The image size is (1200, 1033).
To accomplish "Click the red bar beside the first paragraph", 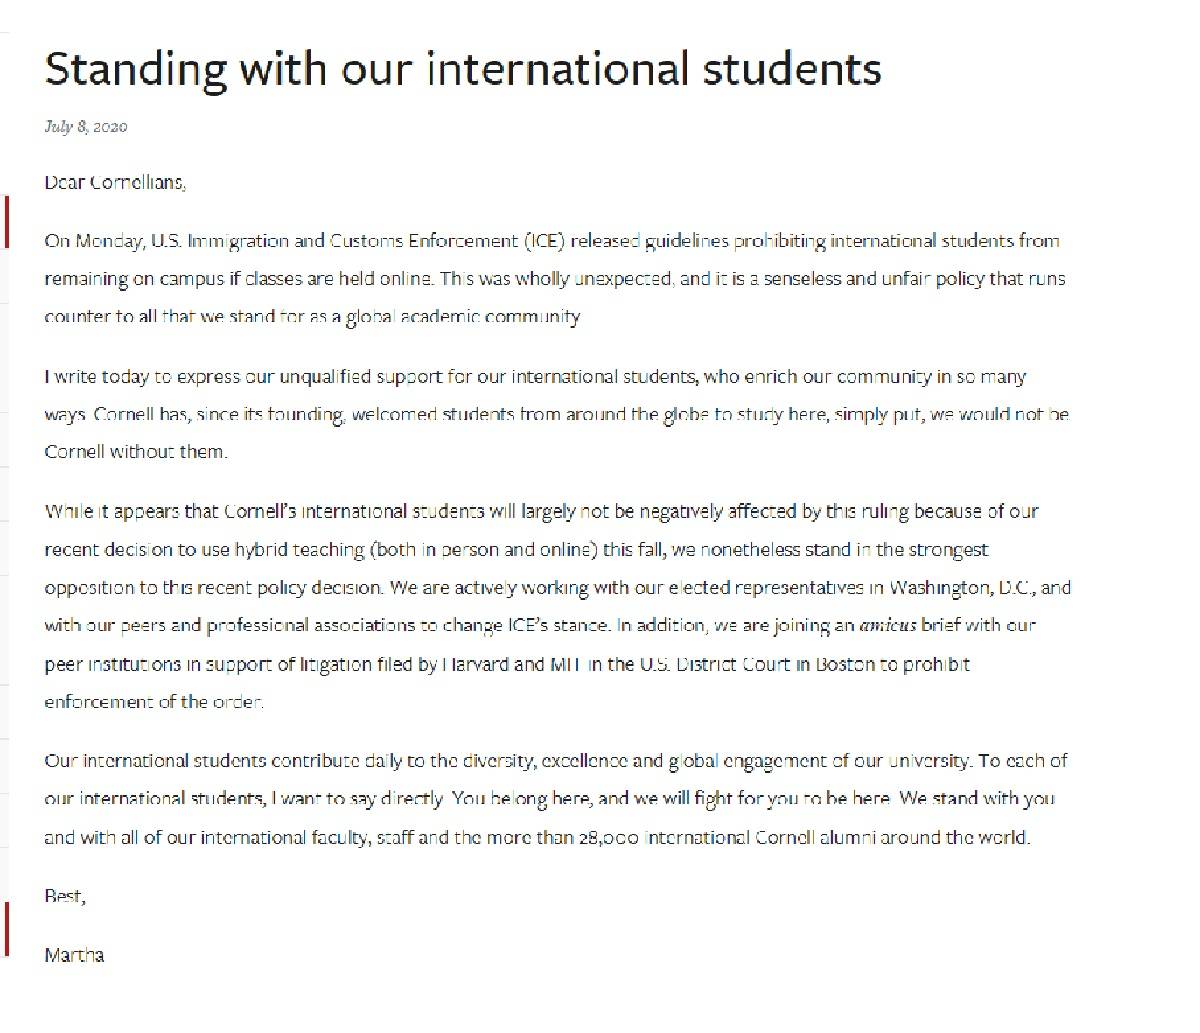I will (6, 222).
